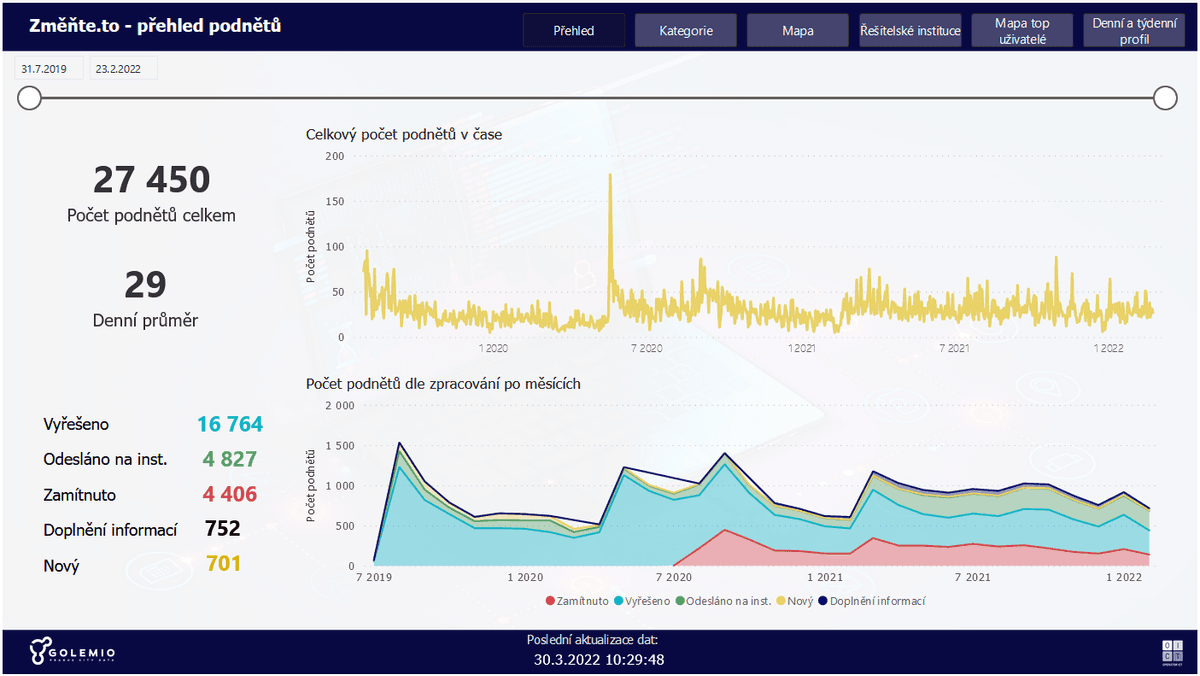Viewport: 1200px width, 676px height.
Task: Click the Zamítnuto count 4 406
Action: pyautogui.click(x=230, y=494)
